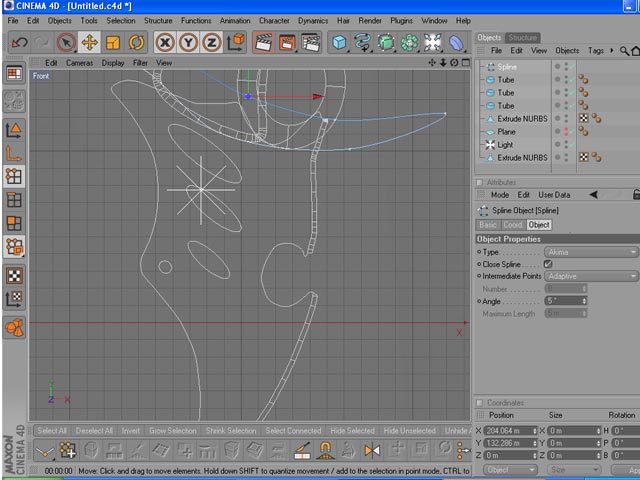Render in Picture Viewer
Viewport: 640px width, 480px height.
coord(287,42)
